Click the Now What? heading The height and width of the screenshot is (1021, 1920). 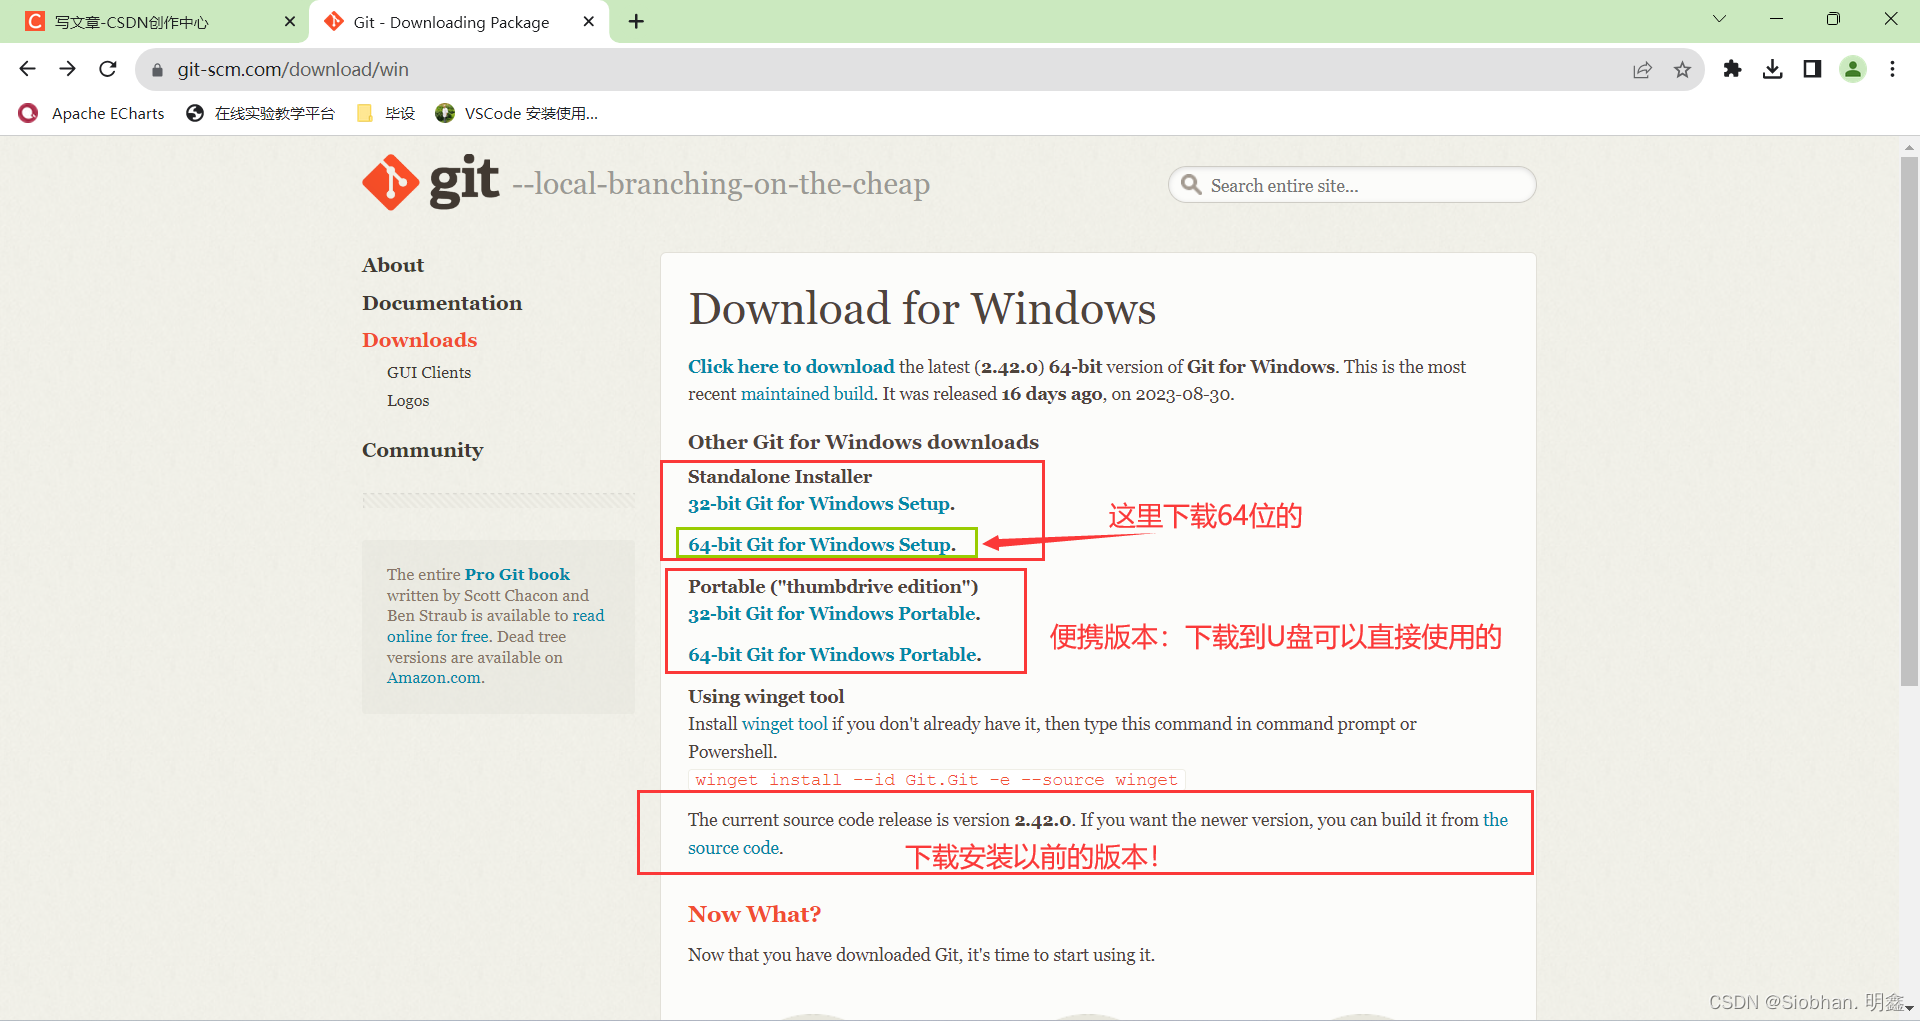tap(754, 914)
